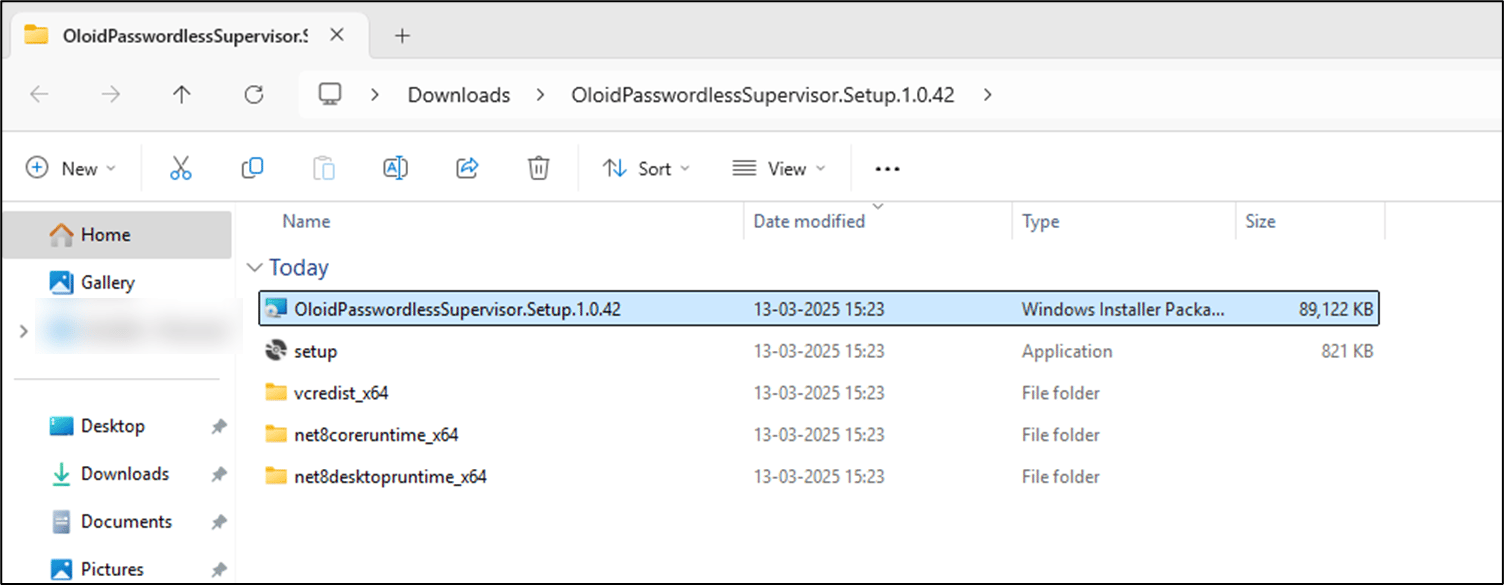Sort by the Type column header
This screenshot has width=1504, height=585.
(x=1040, y=222)
